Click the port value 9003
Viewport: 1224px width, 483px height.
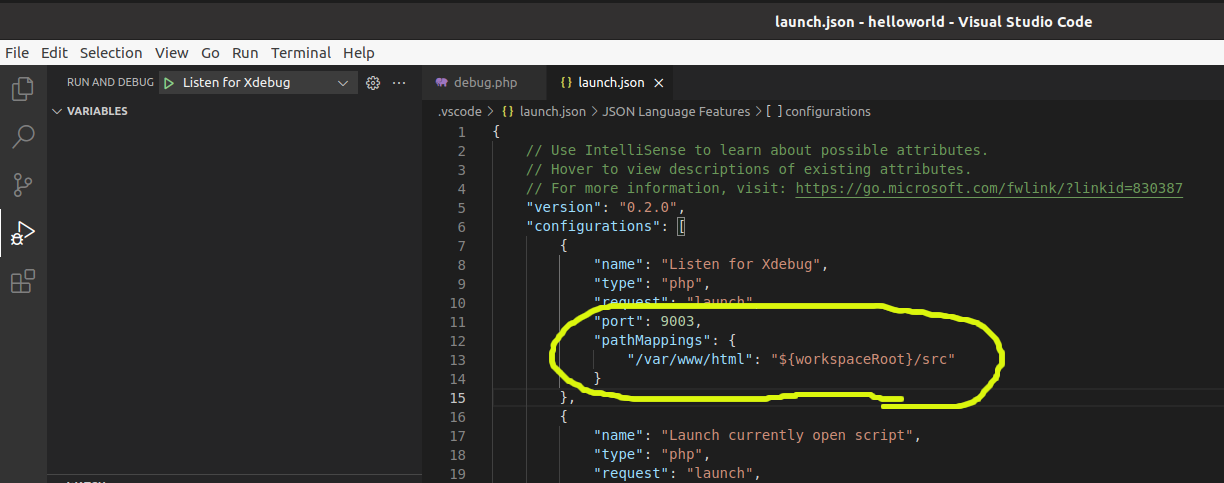pyautogui.click(x=677, y=321)
